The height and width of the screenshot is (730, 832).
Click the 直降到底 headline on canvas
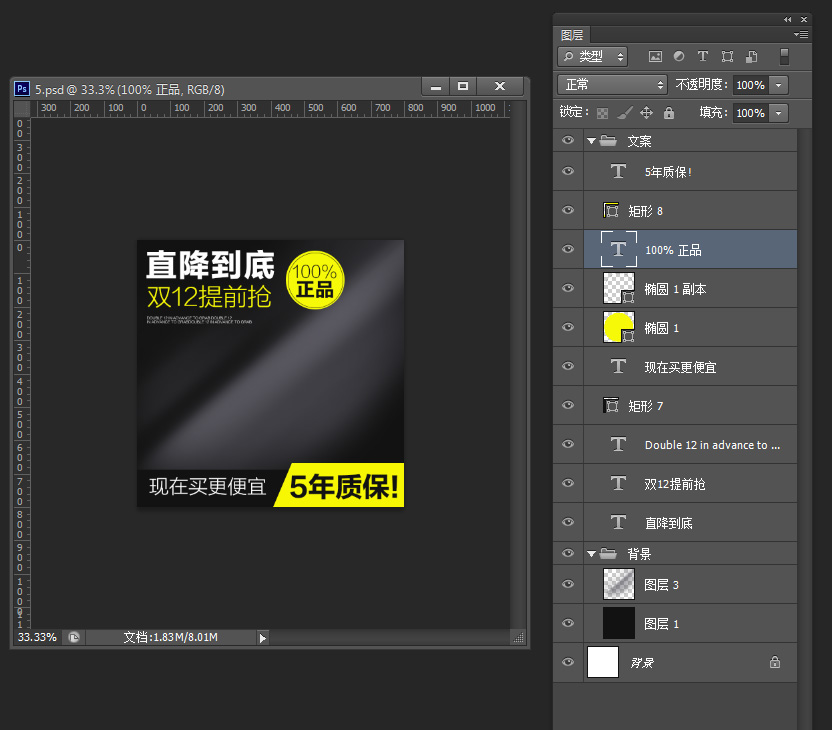point(210,265)
